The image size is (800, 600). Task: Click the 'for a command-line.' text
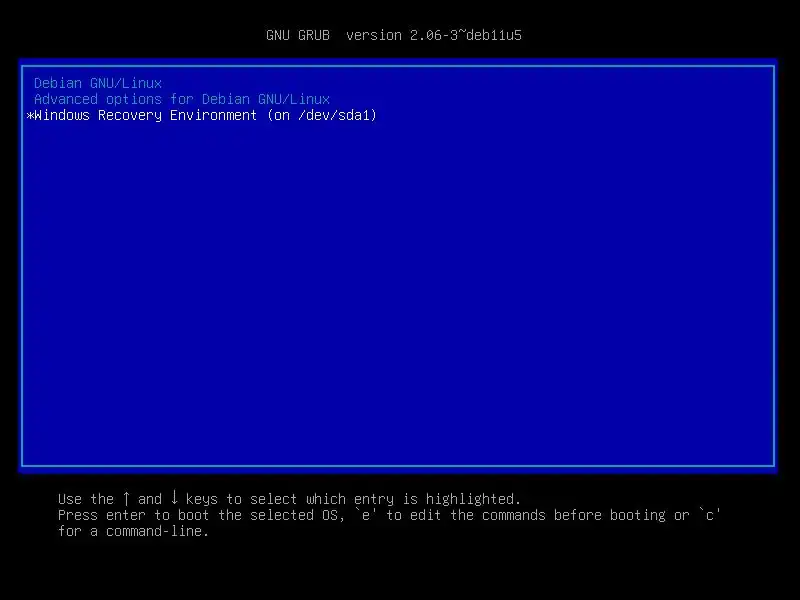tap(133, 531)
